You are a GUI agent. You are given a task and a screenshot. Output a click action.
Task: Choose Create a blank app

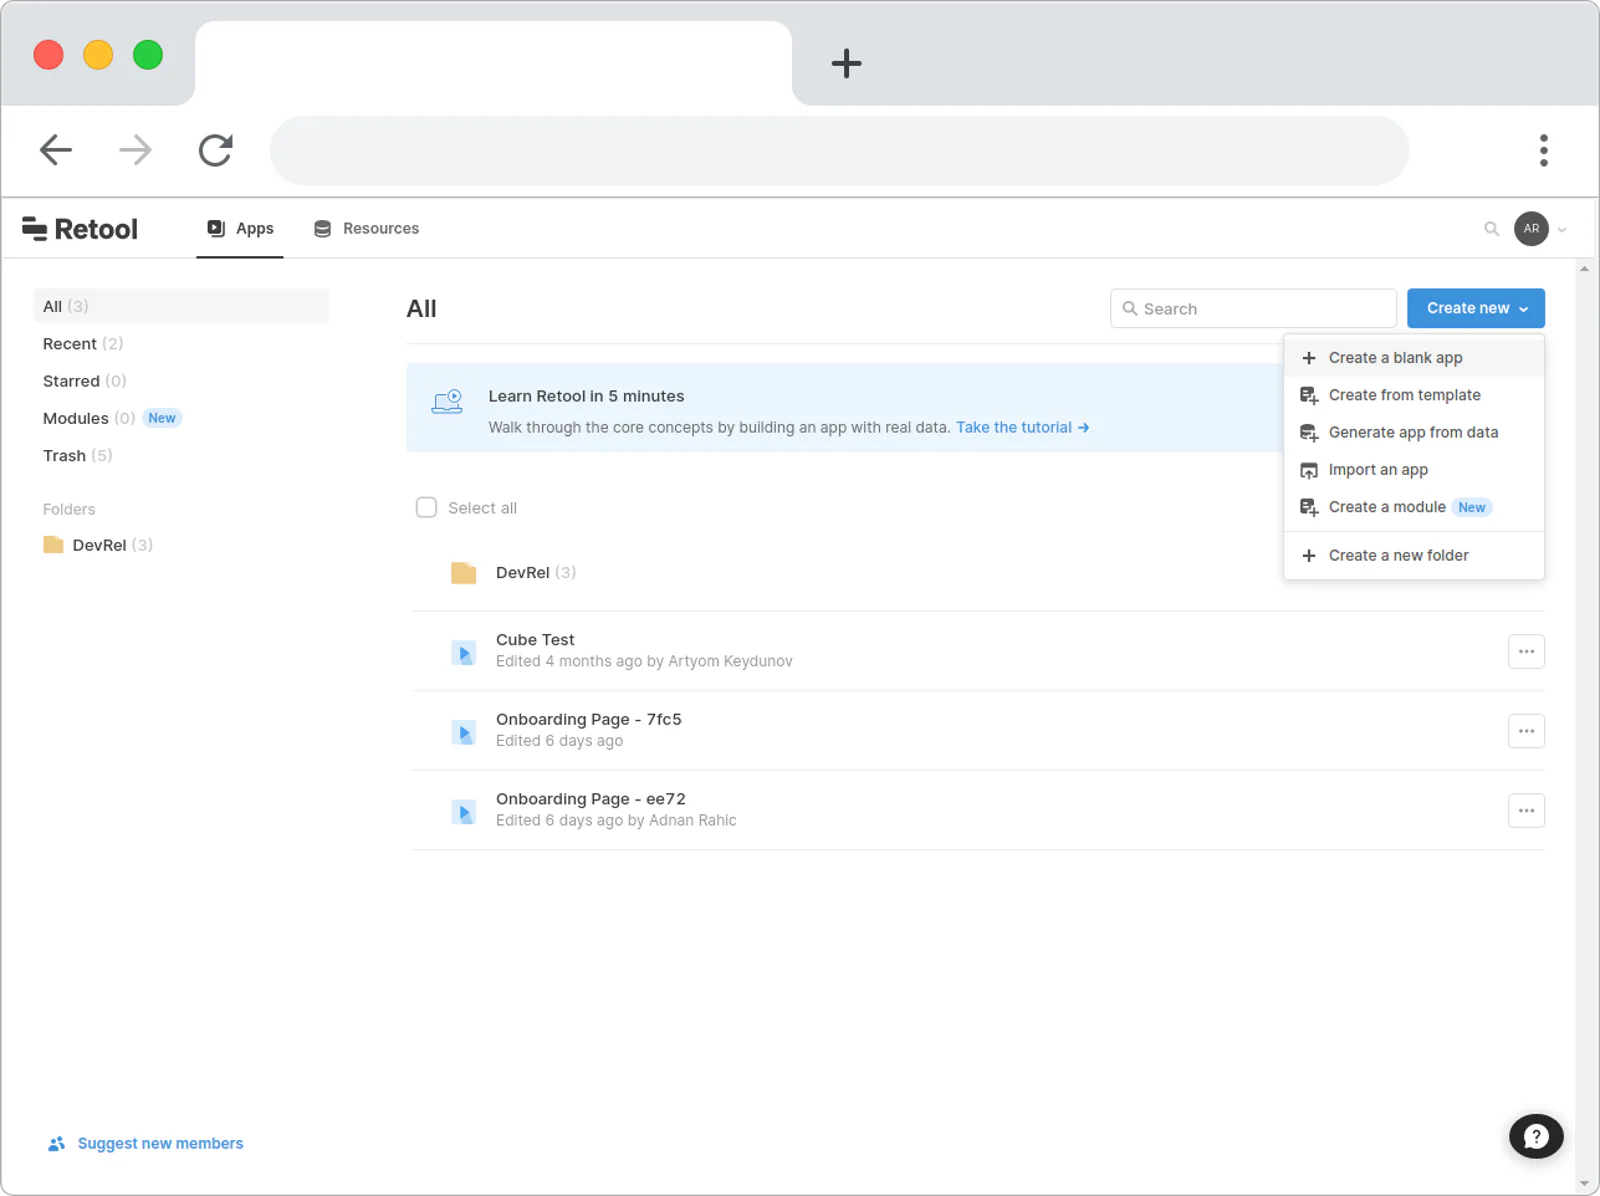pyautogui.click(x=1414, y=358)
